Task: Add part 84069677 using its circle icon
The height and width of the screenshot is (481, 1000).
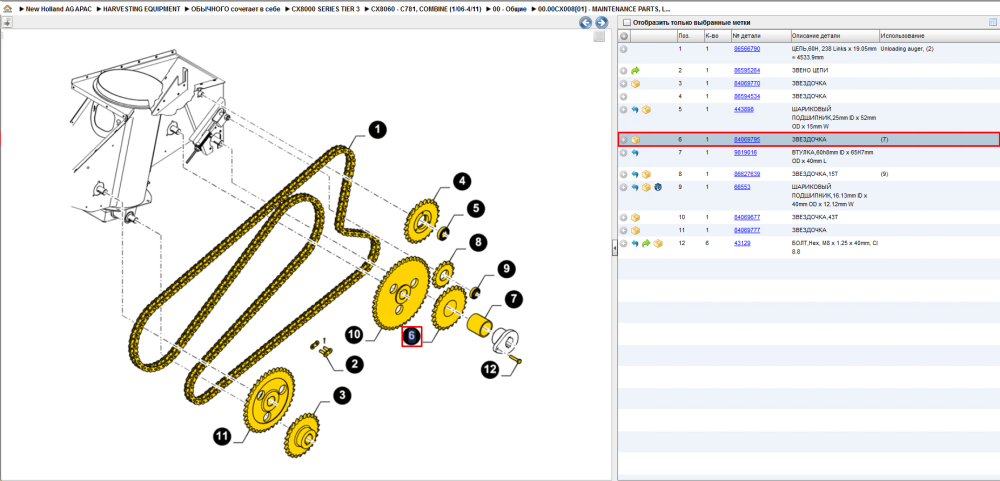Action: (624, 218)
